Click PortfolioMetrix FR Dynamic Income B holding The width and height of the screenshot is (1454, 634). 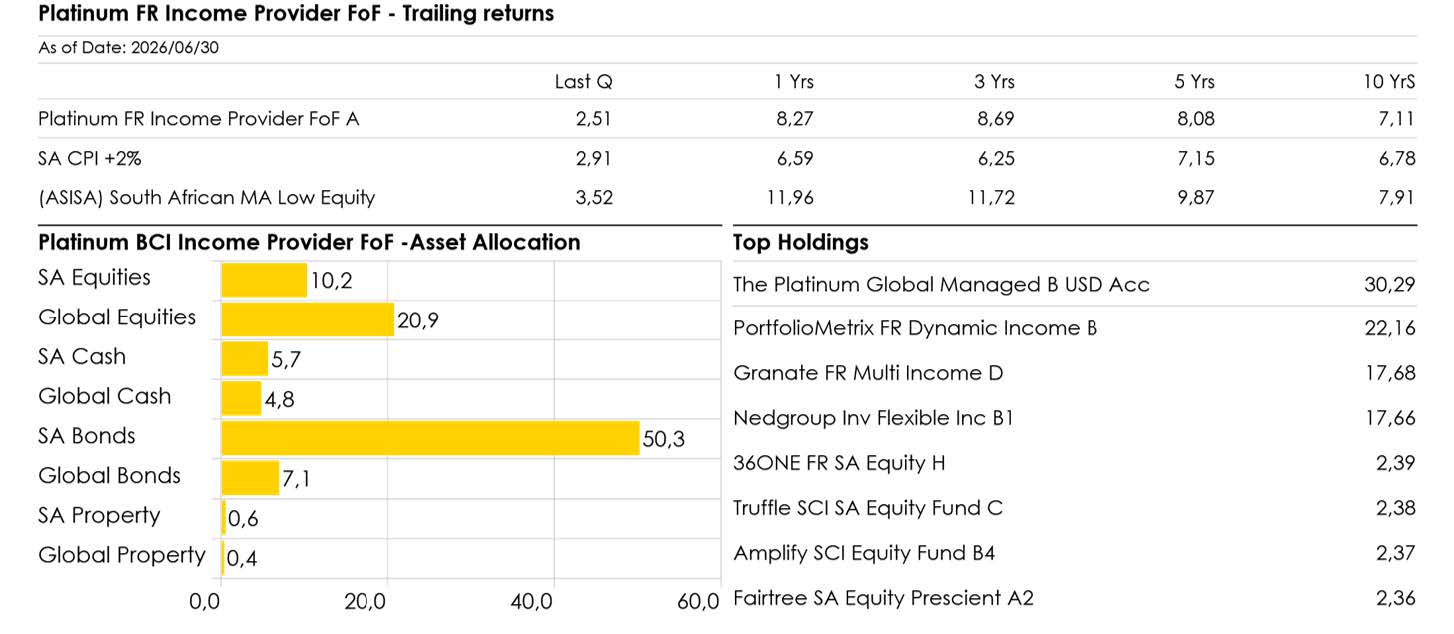click(915, 328)
